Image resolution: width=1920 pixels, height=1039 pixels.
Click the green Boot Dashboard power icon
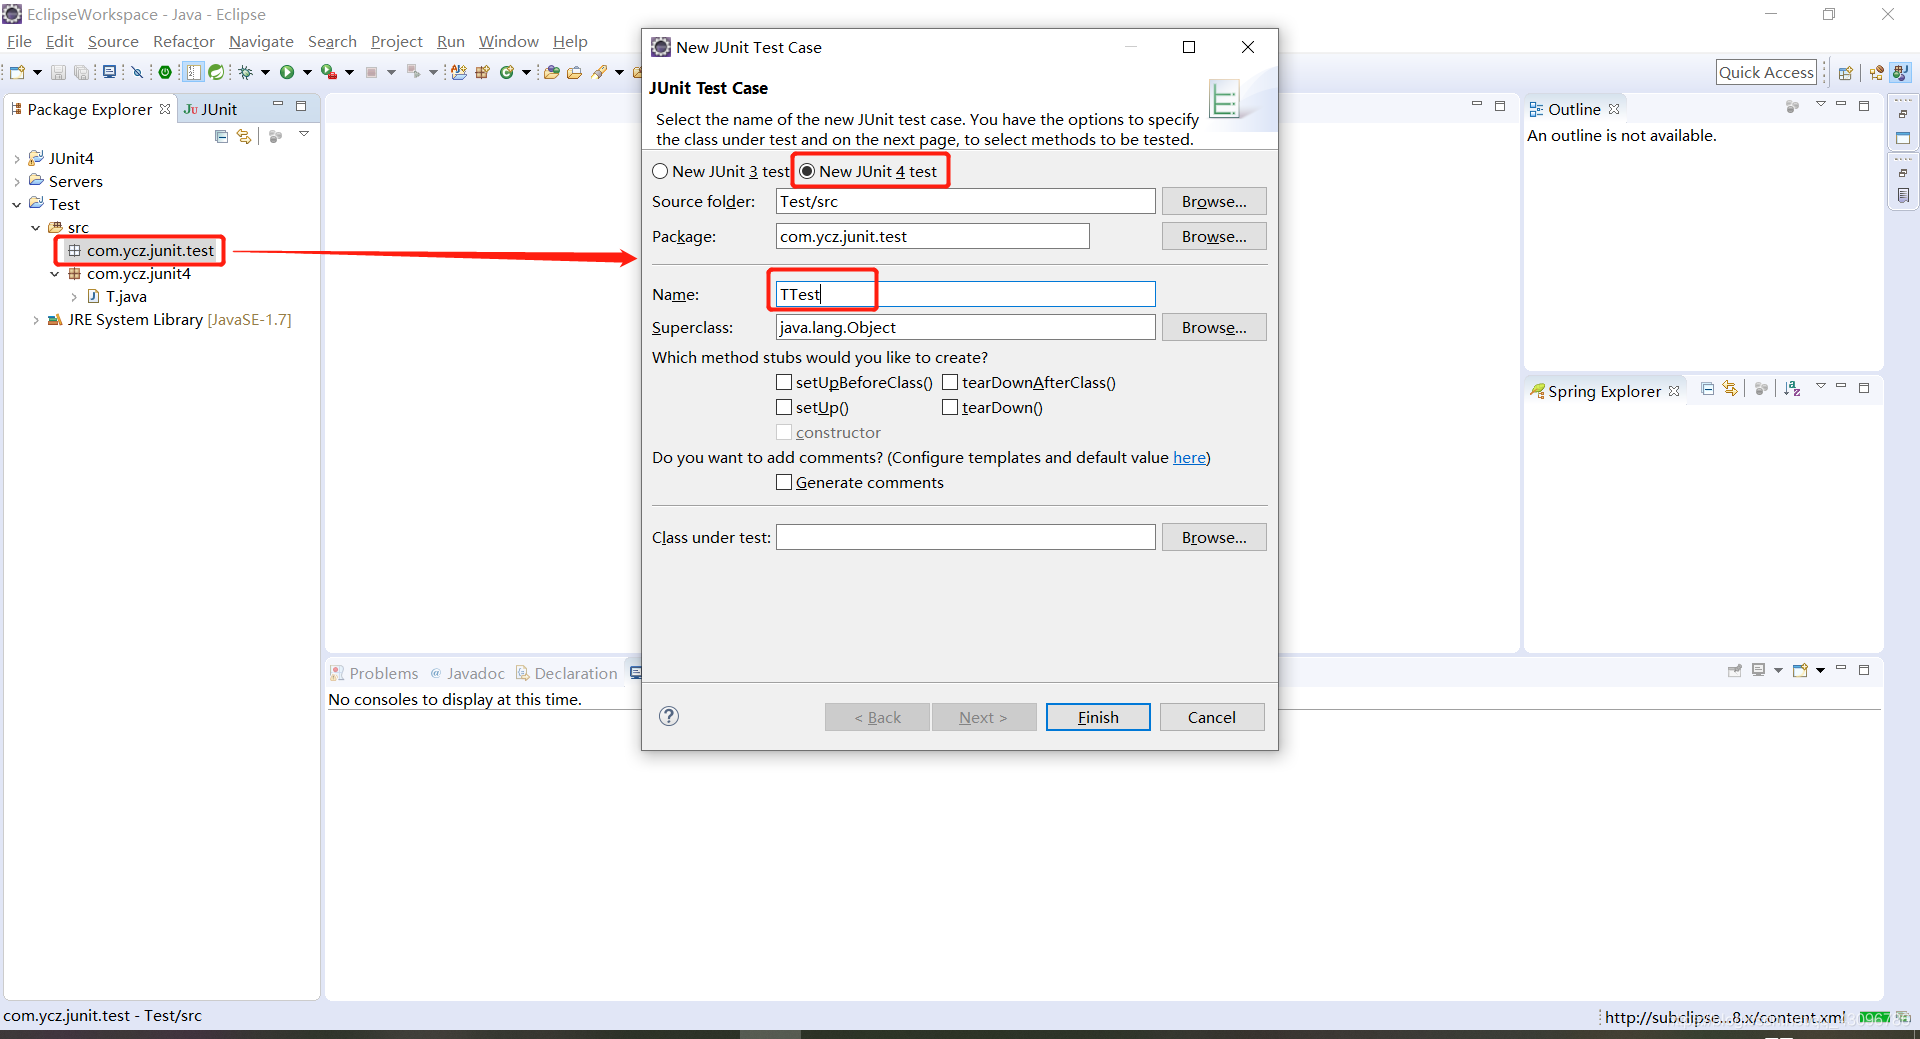(x=165, y=72)
